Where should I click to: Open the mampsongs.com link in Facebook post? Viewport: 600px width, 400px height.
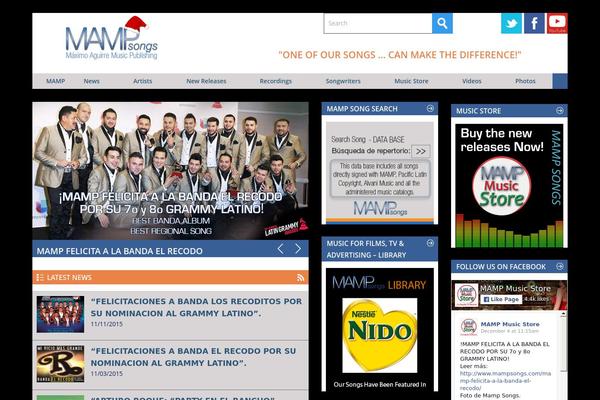pyautogui.click(x=505, y=380)
